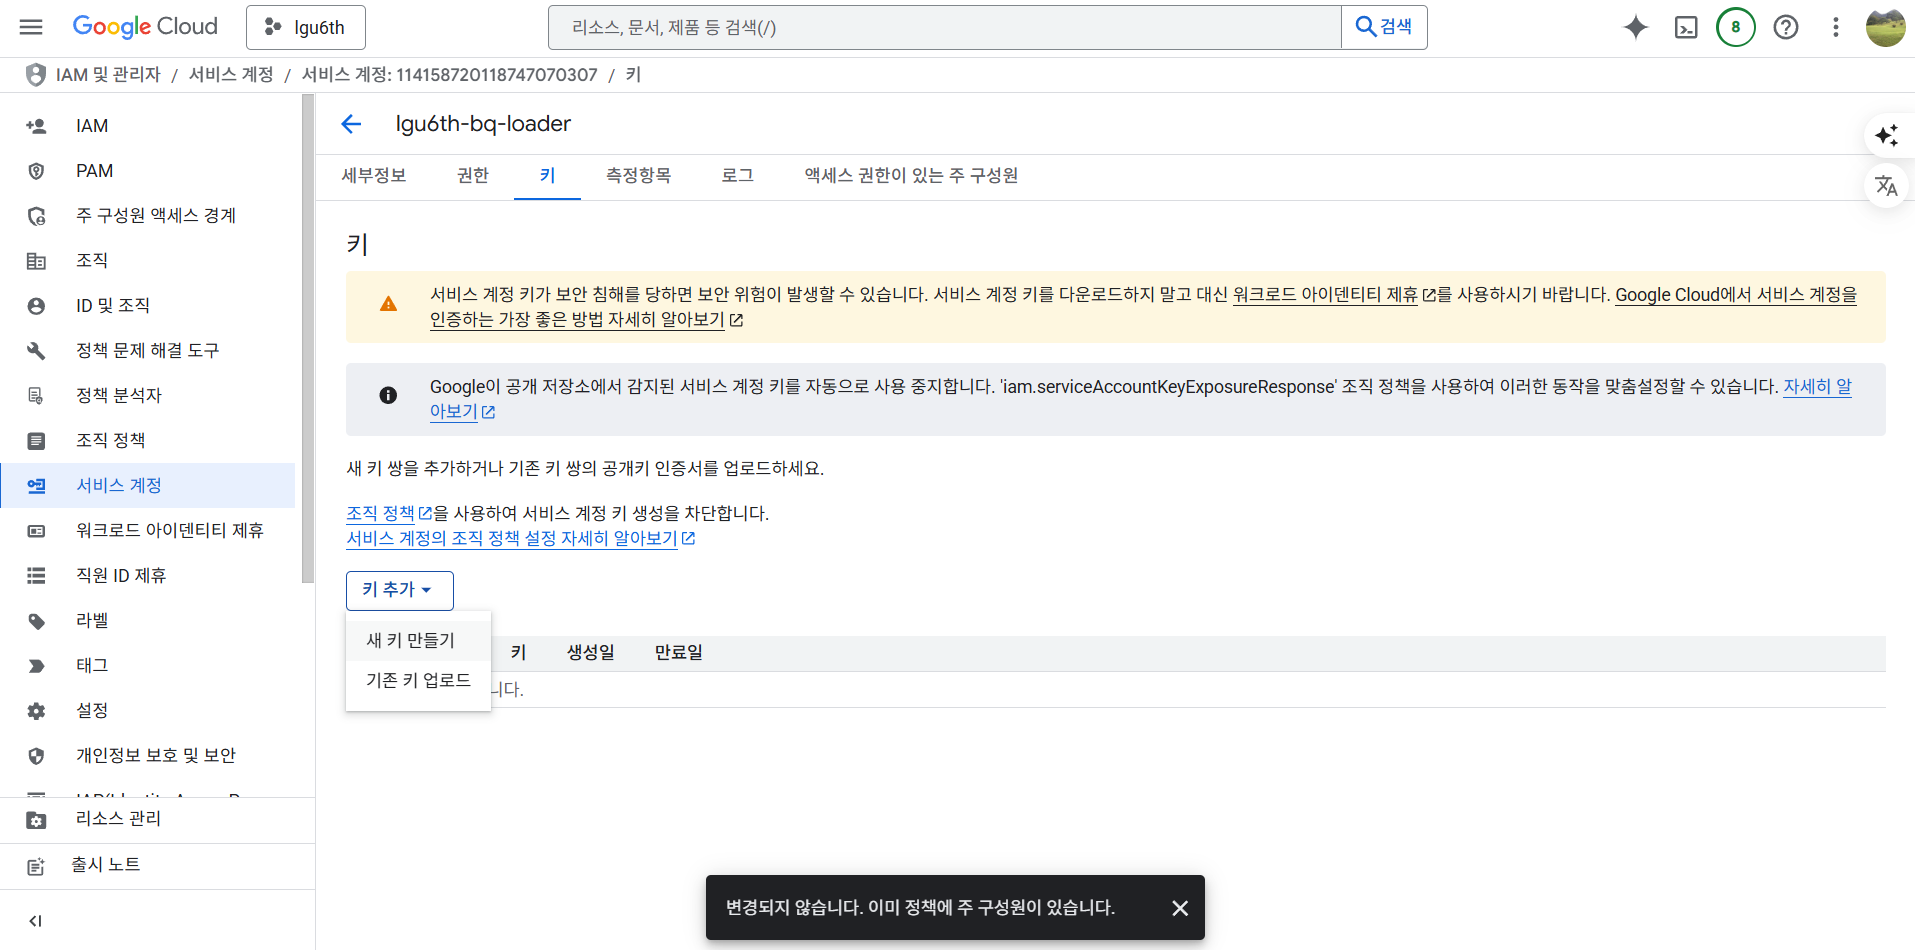
Task: Click the 검색 search button
Action: 1384,27
